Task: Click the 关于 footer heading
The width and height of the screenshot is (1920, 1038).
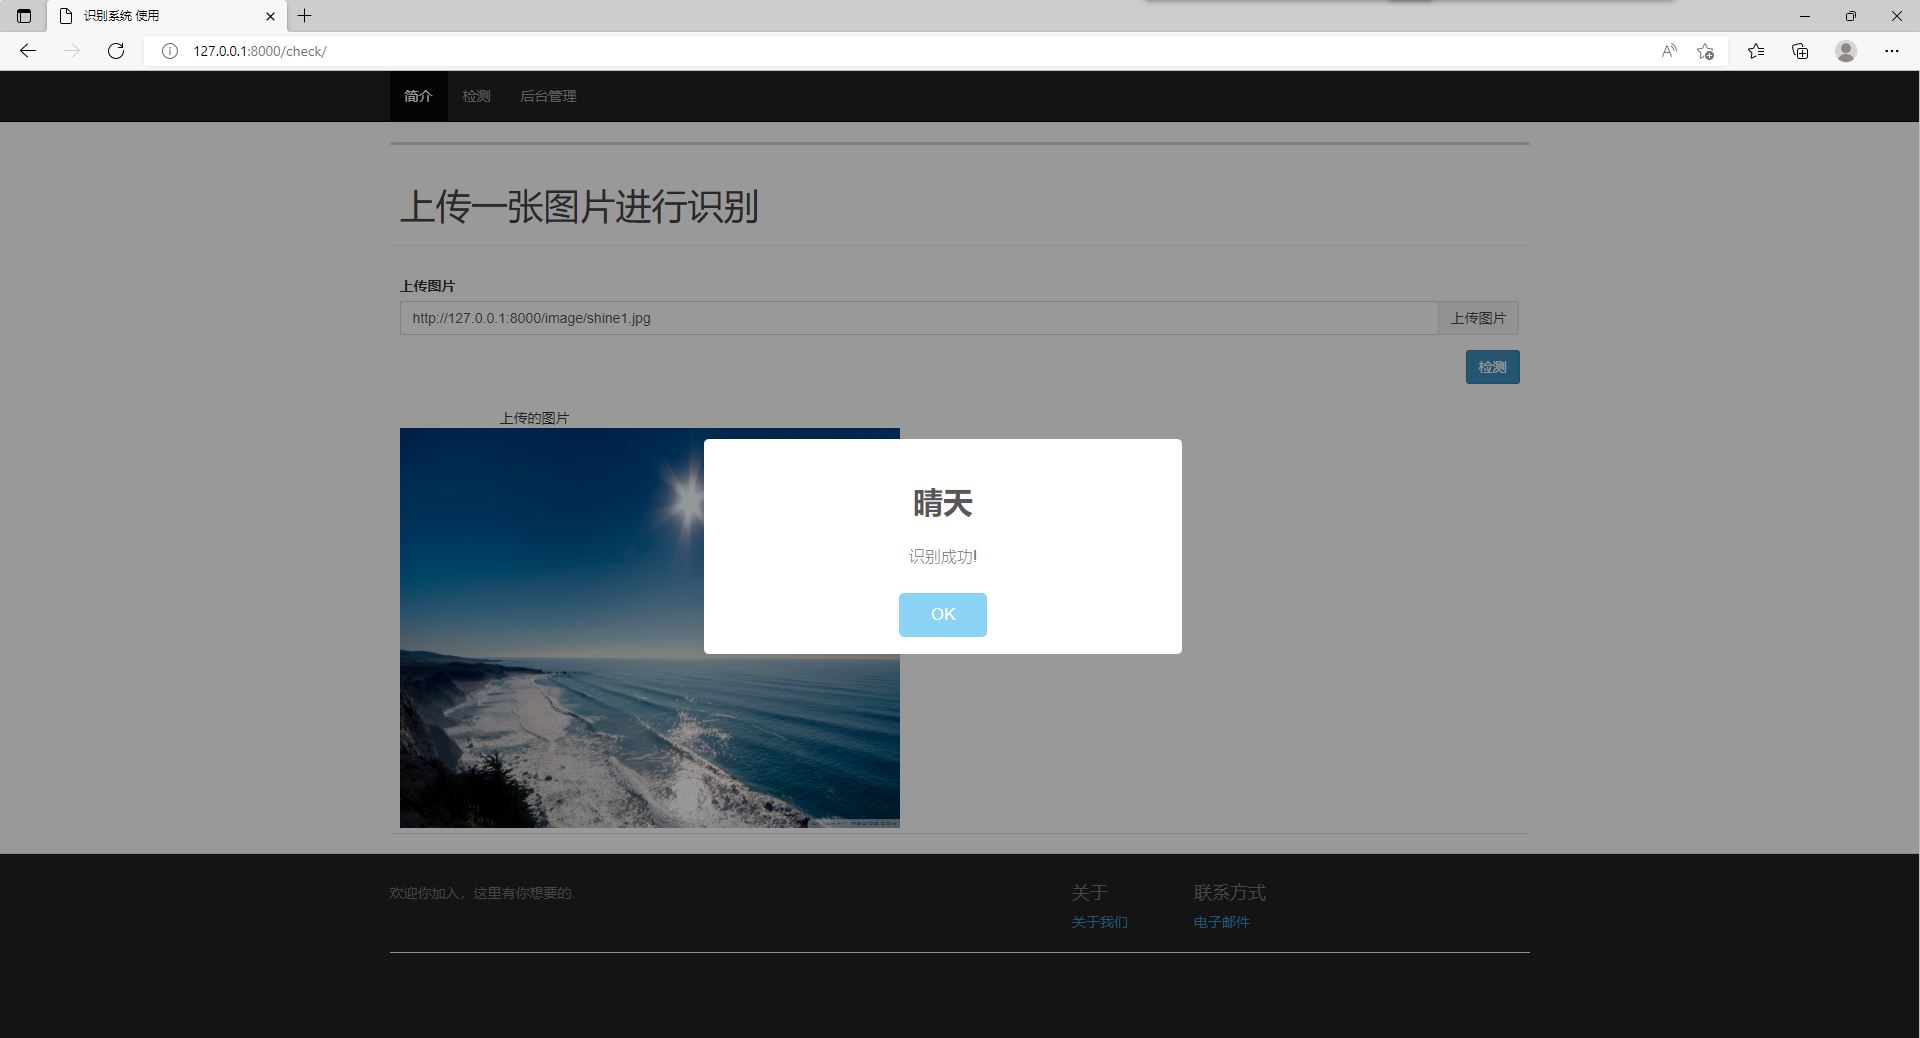Action: tap(1090, 892)
